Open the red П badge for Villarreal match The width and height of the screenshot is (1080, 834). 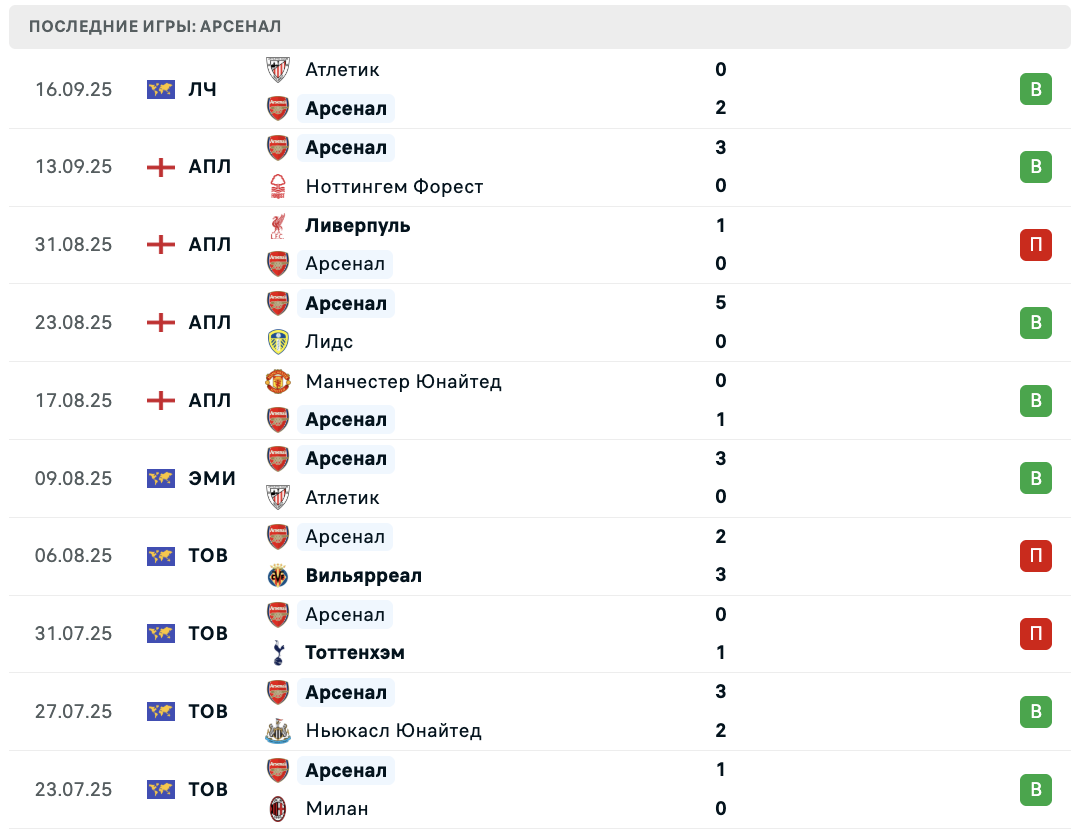[1035, 556]
